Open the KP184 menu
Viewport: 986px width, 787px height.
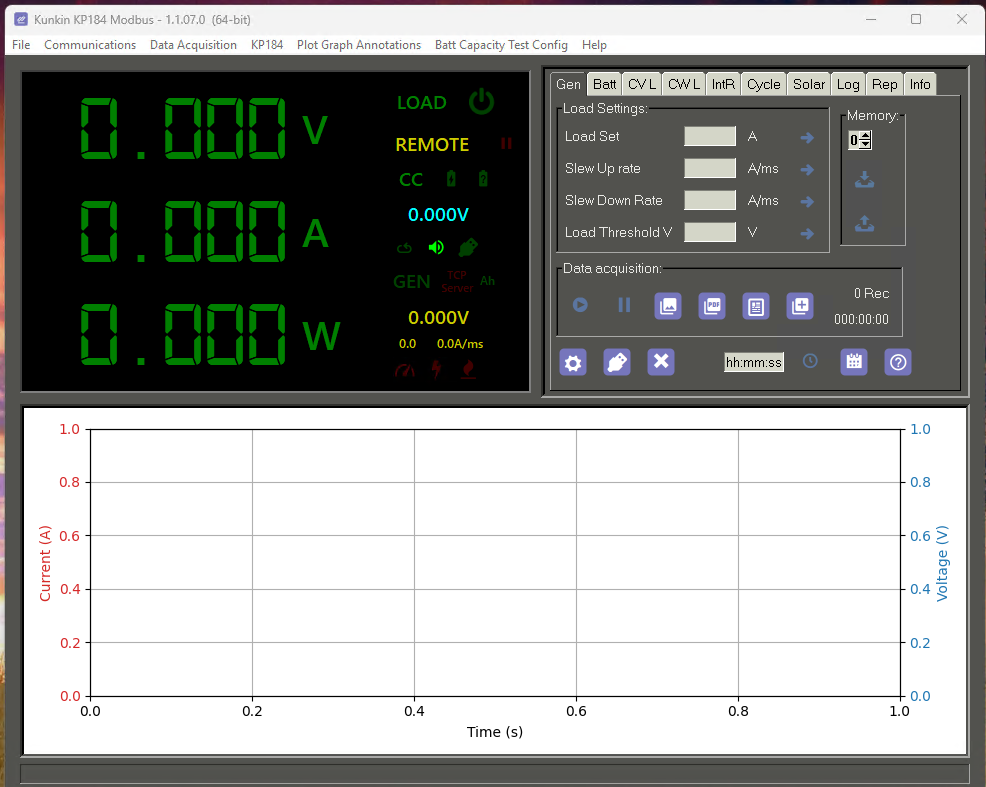267,45
